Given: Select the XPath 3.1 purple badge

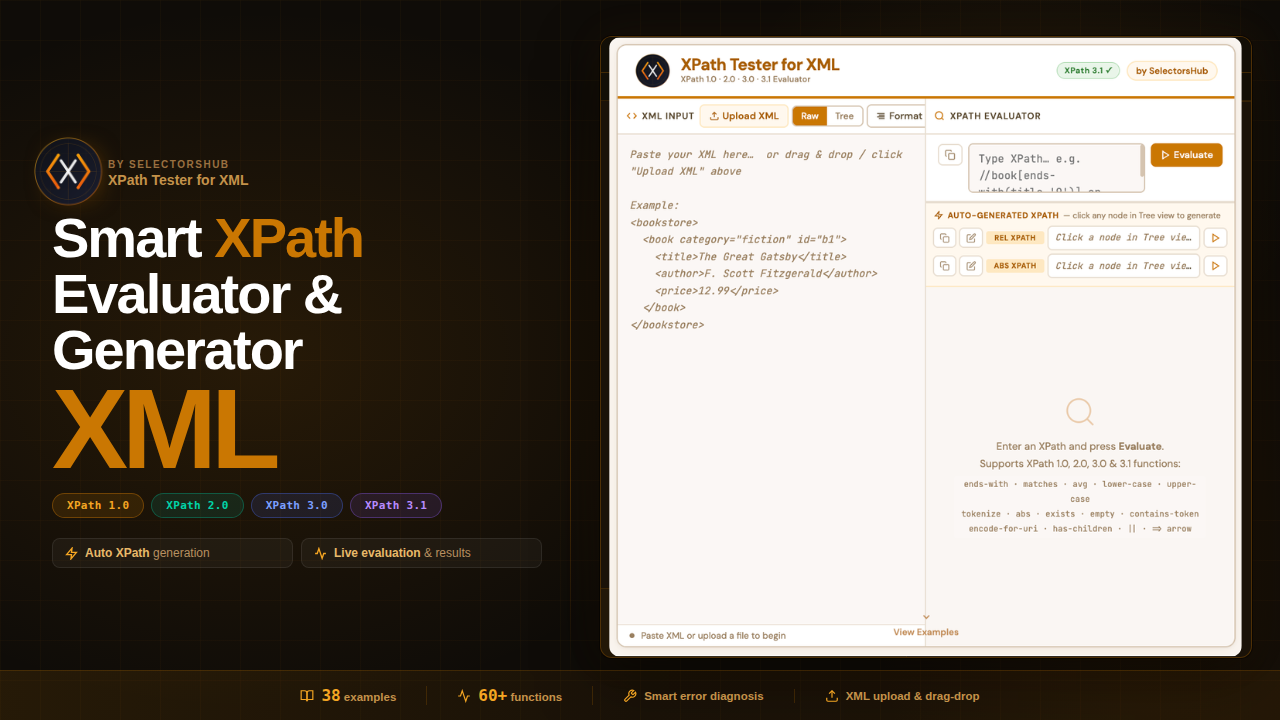Looking at the screenshot, I should (396, 506).
